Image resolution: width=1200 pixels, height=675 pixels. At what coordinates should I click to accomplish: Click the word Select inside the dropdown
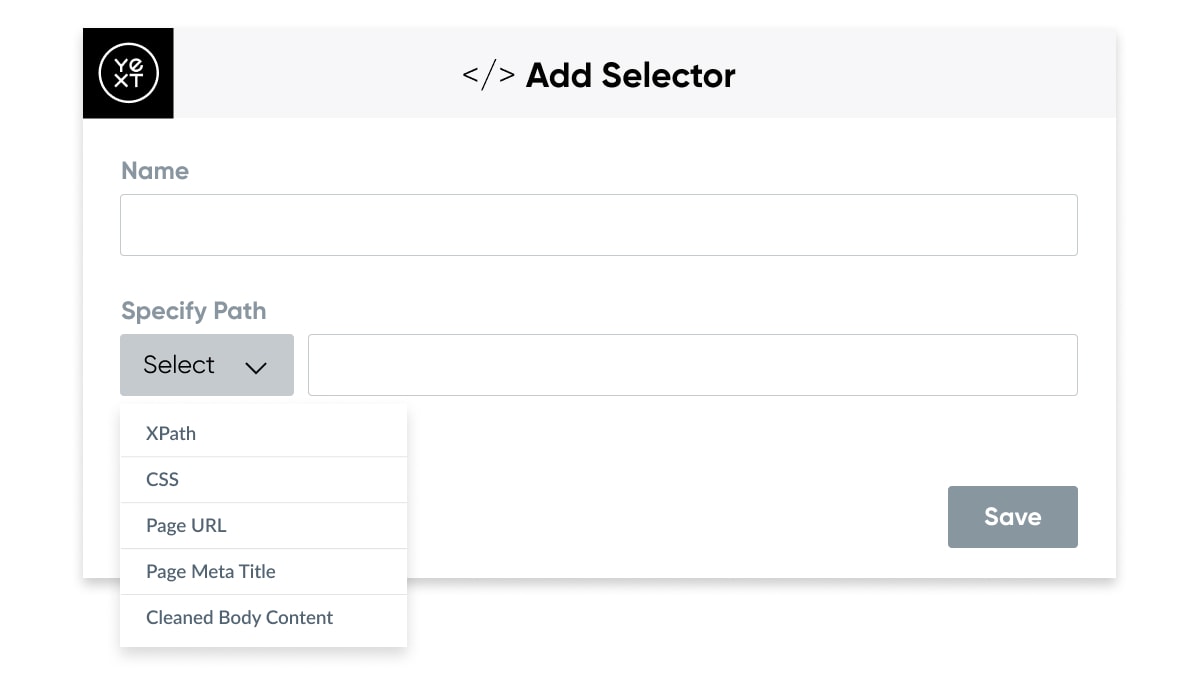179,365
